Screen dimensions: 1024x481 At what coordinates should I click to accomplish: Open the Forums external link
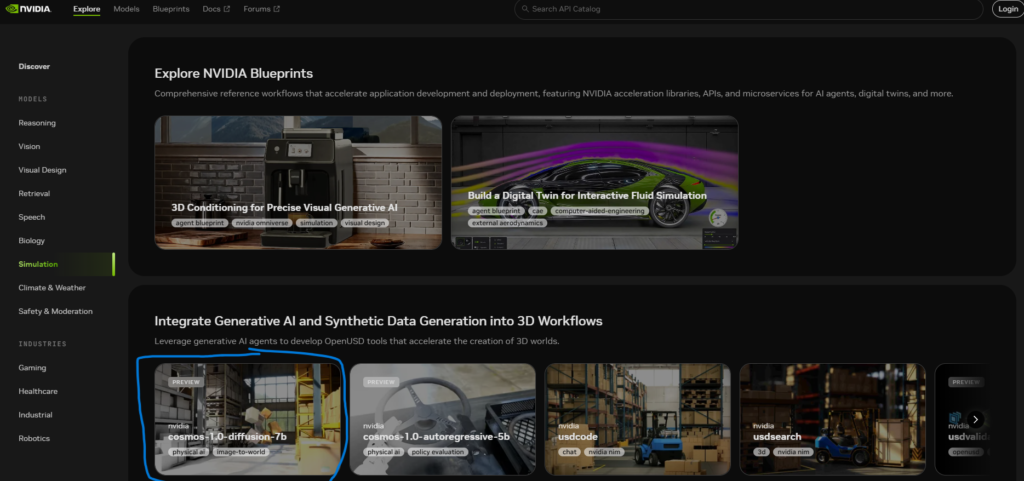coord(263,9)
